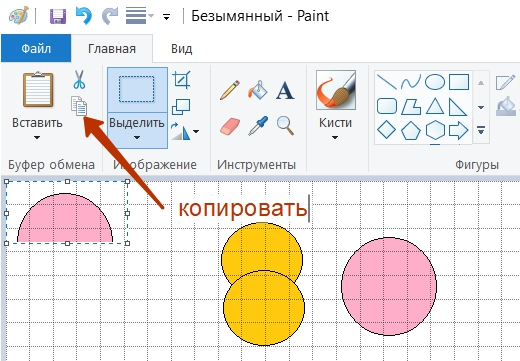The width and height of the screenshot is (520, 361).
Task: Expand the shapes gallery more arrow
Action: tap(481, 130)
